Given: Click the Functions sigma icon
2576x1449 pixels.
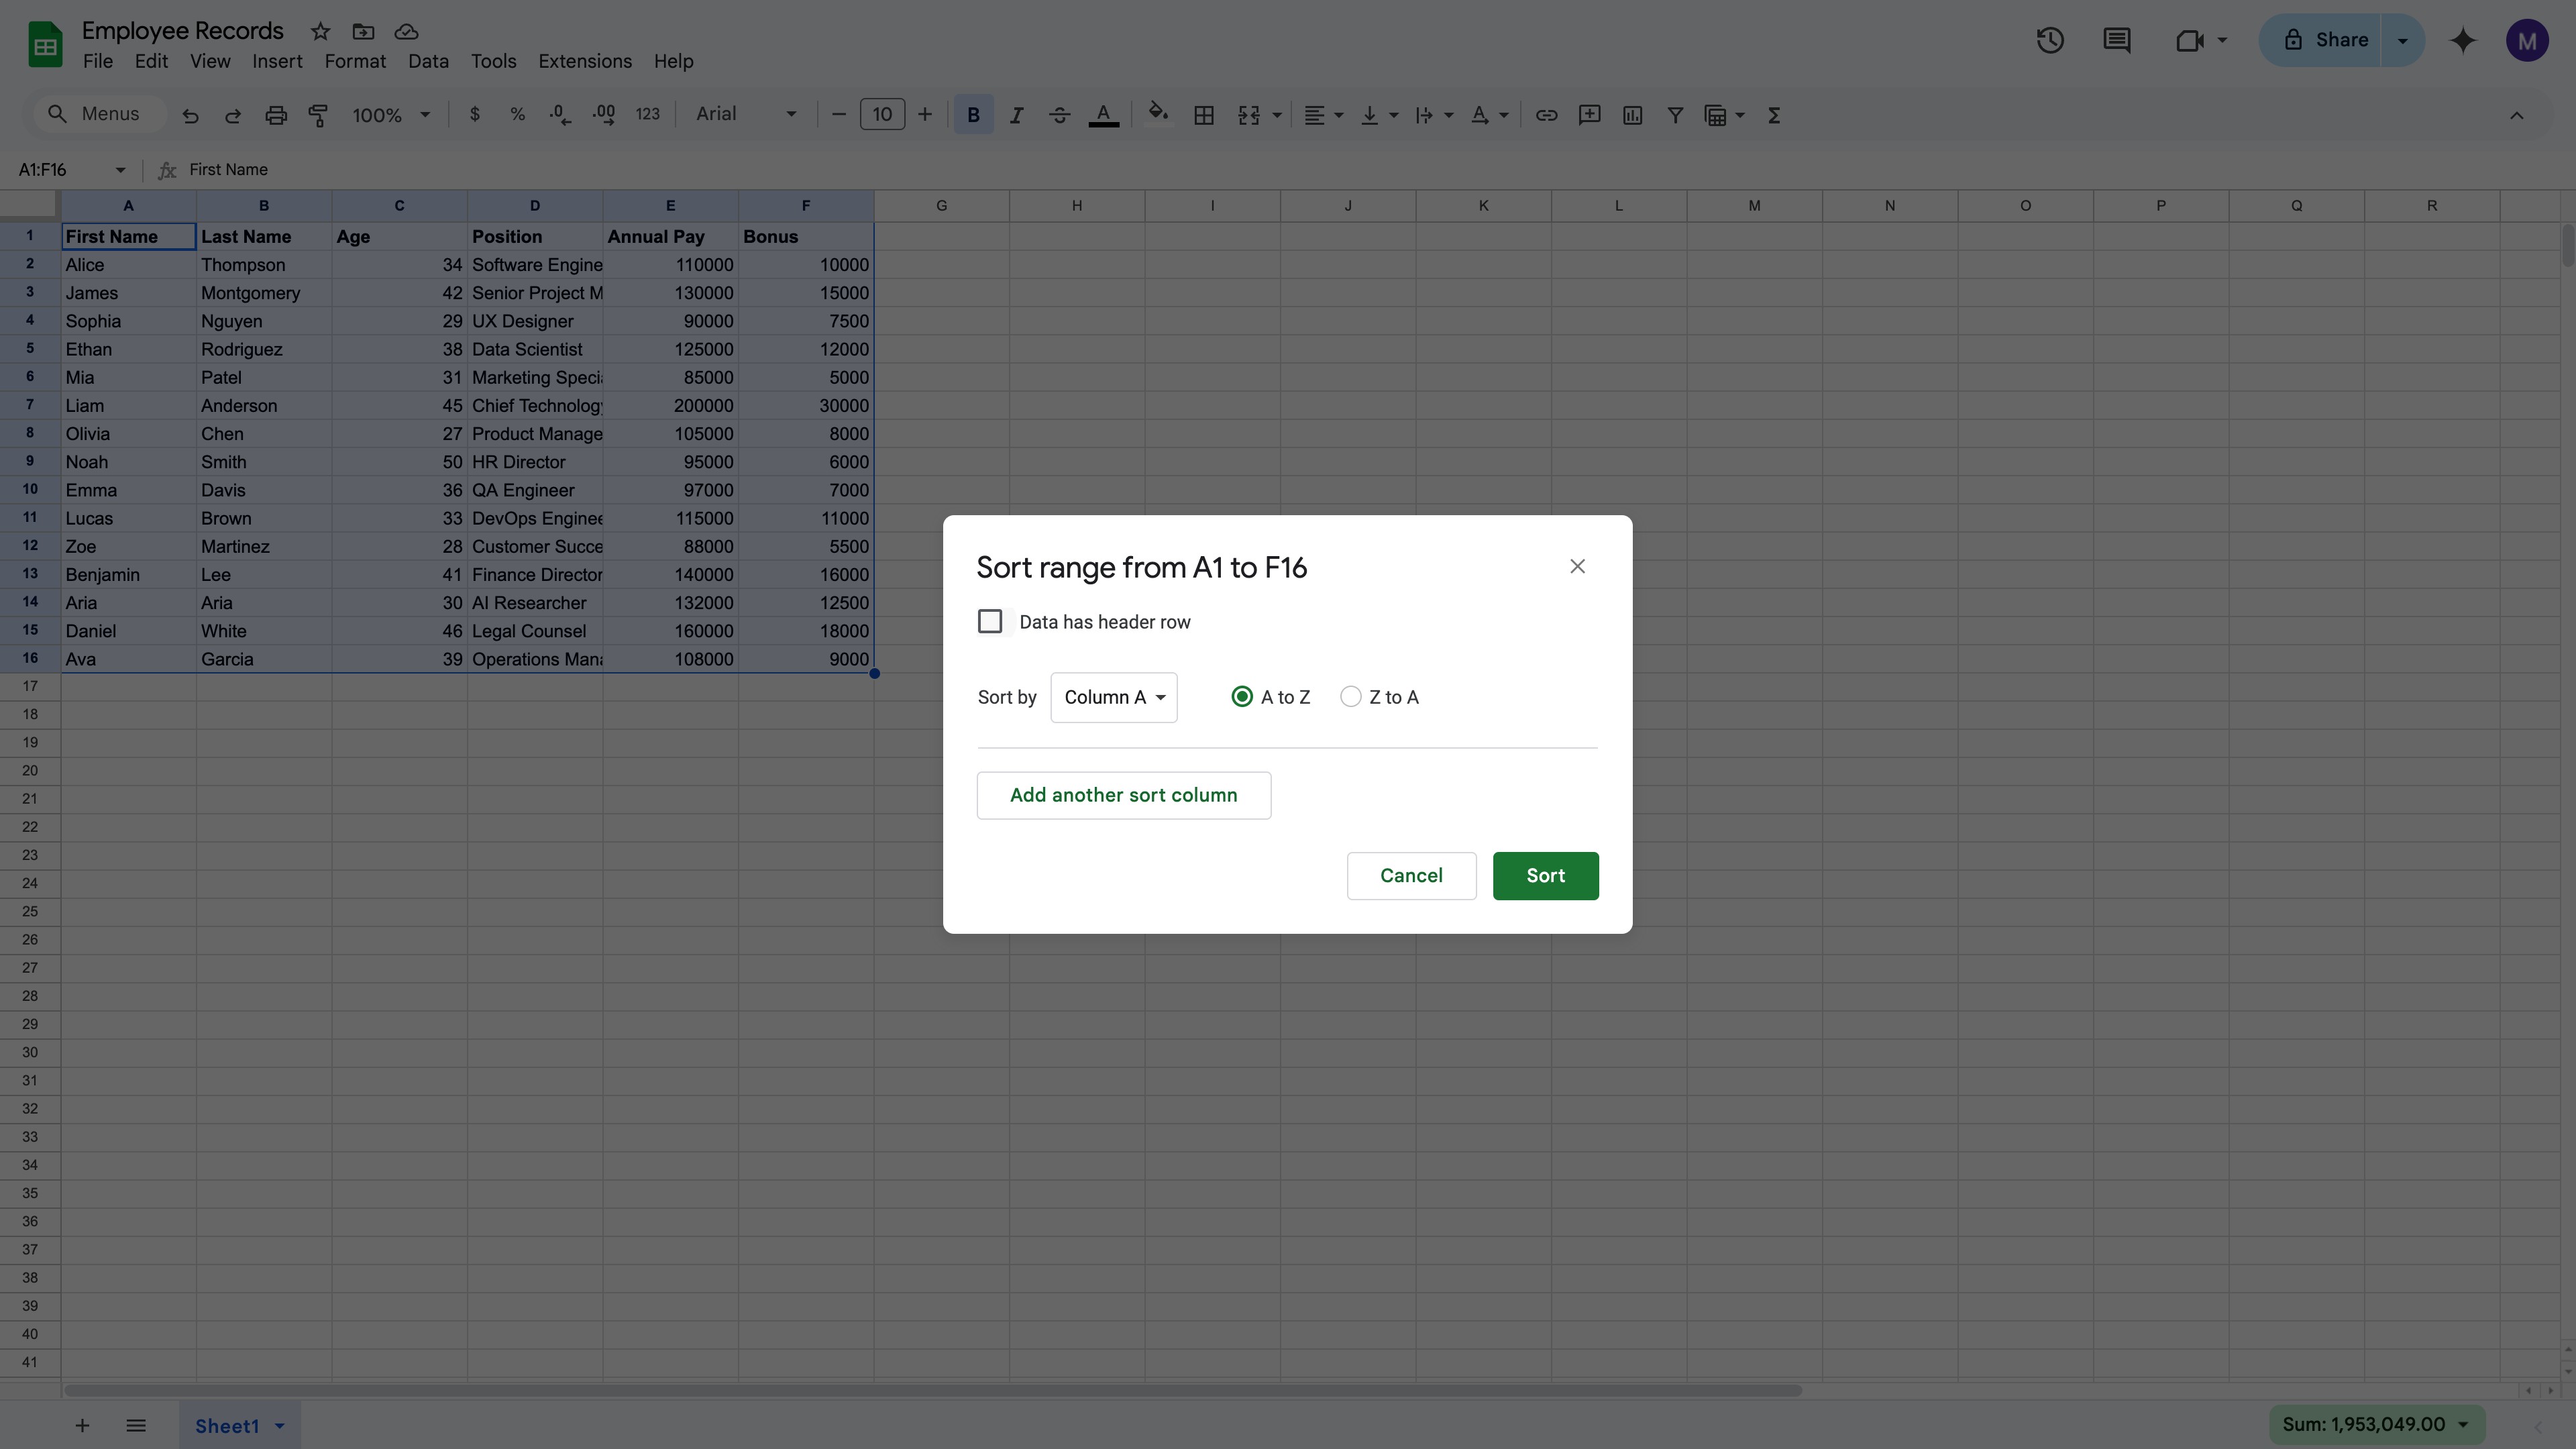Looking at the screenshot, I should pyautogui.click(x=1774, y=115).
